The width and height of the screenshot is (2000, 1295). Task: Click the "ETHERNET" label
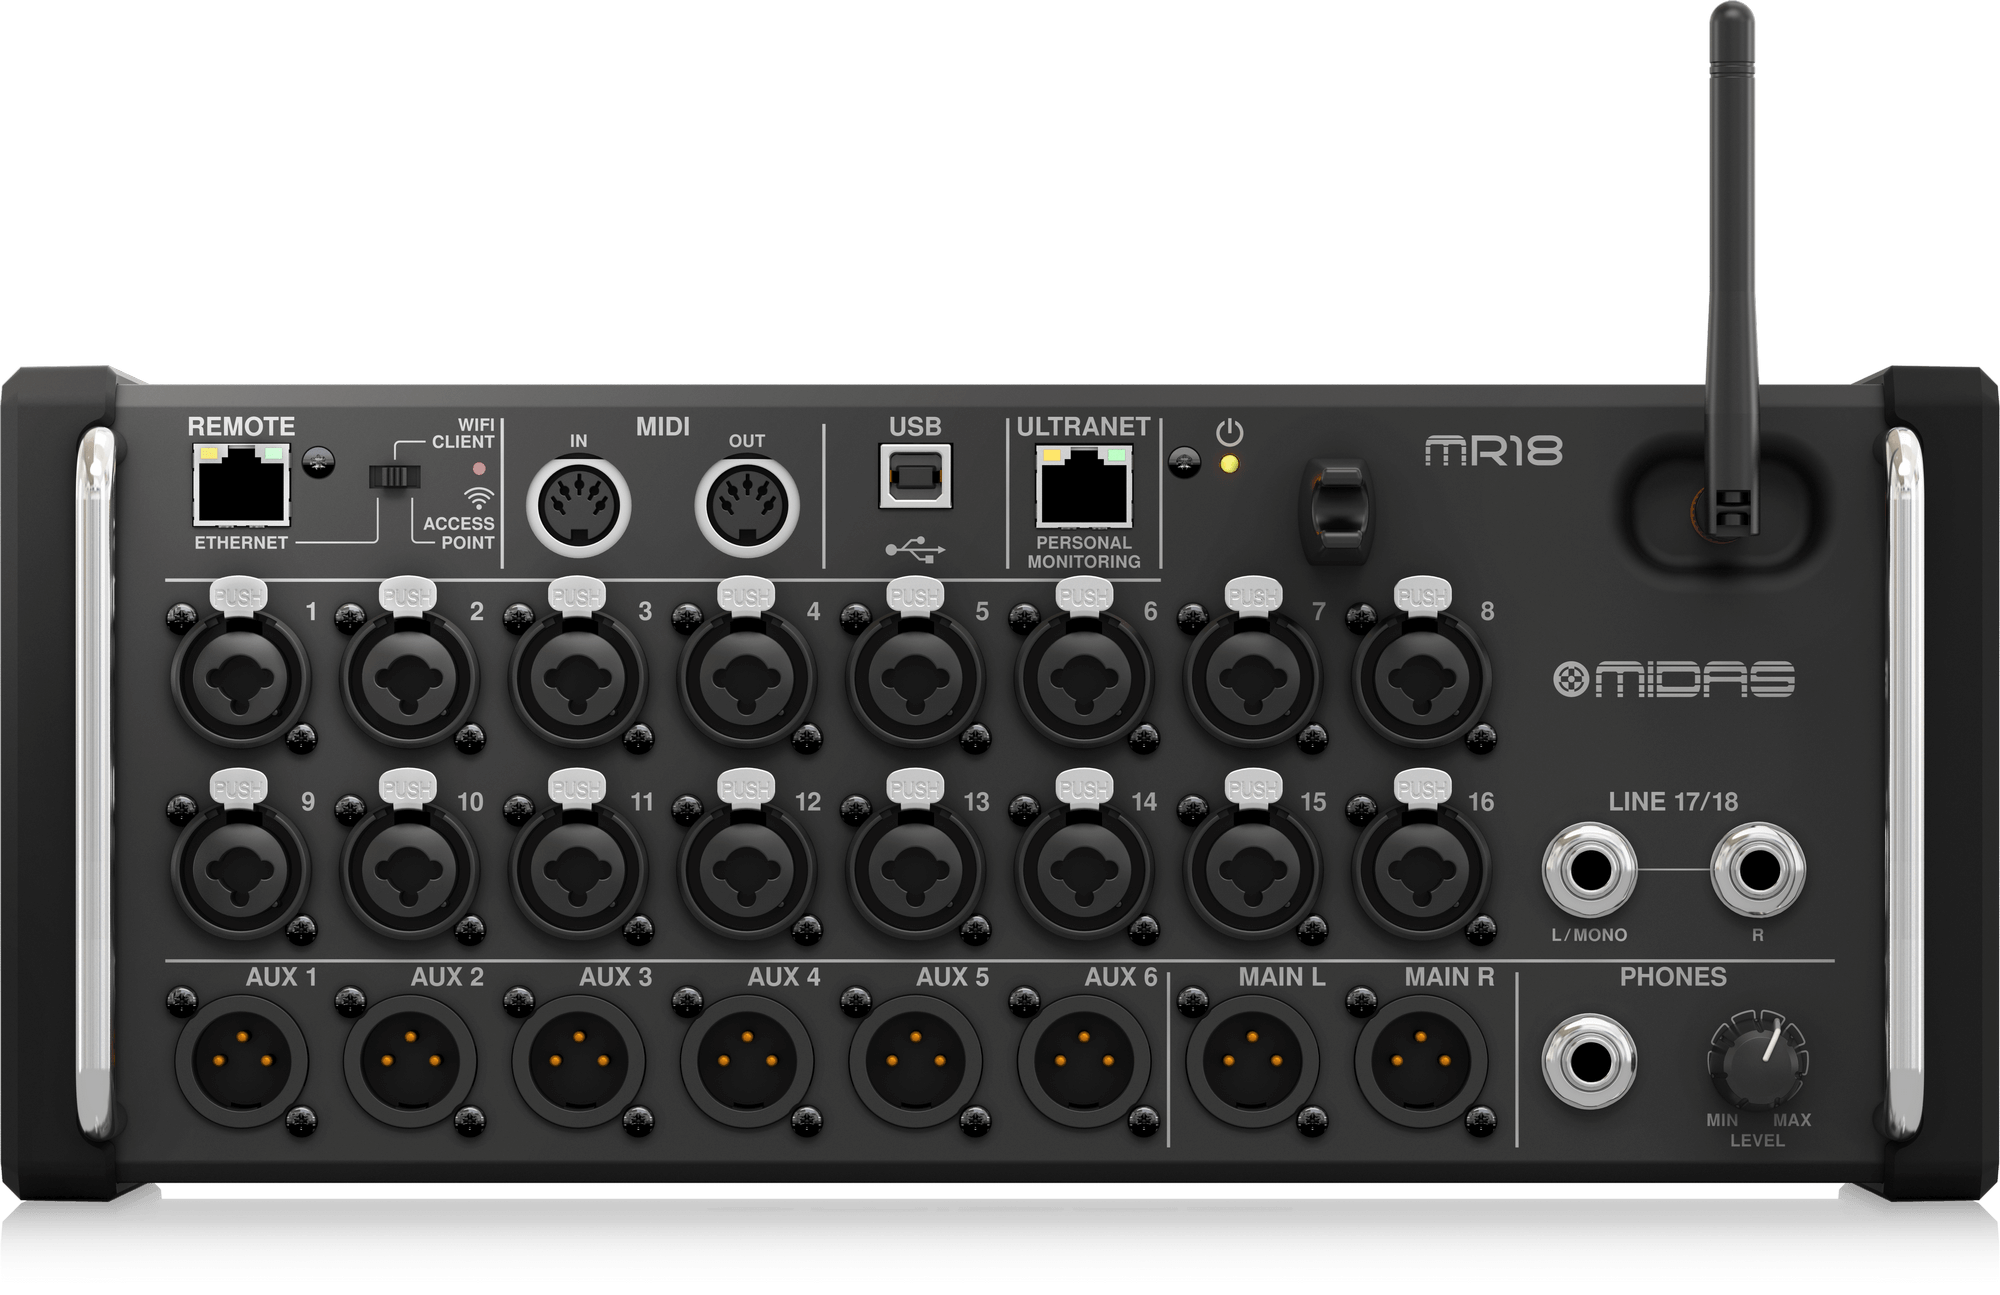(241, 543)
